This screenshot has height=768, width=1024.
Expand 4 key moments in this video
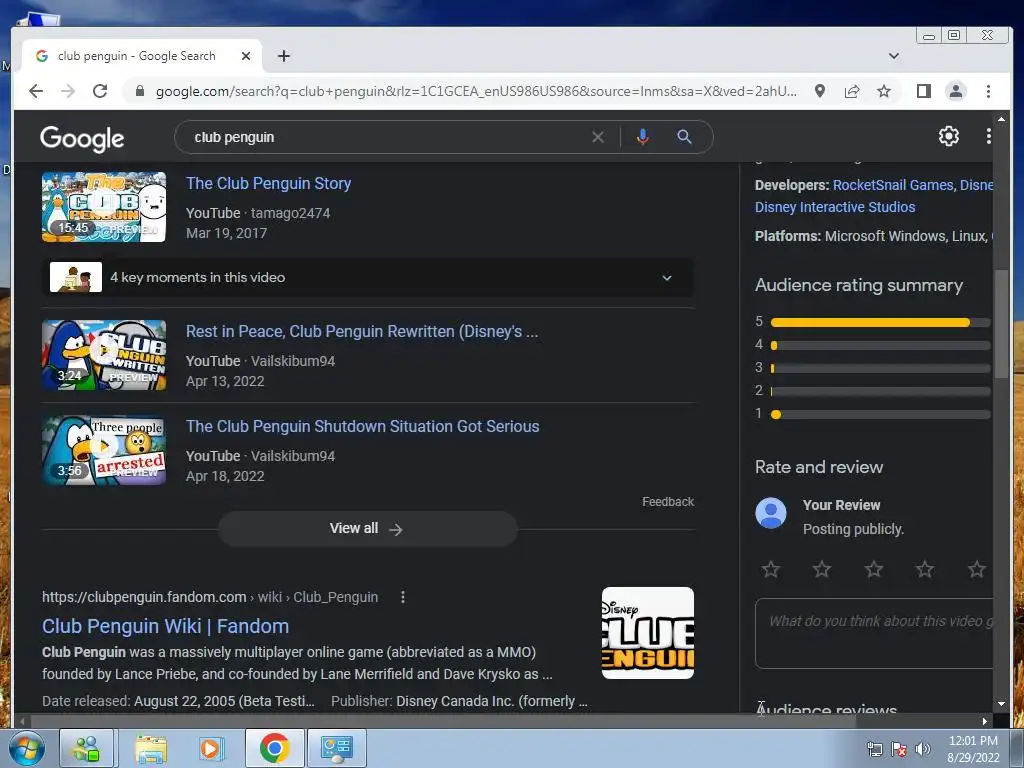tap(368, 278)
